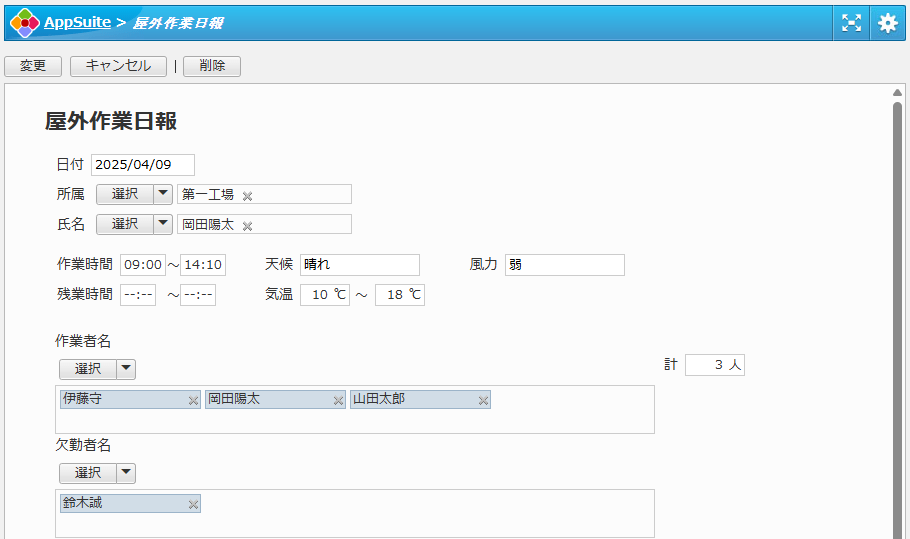
Task: Expand the 氏名 selection dropdown arrow
Action: pos(163,224)
